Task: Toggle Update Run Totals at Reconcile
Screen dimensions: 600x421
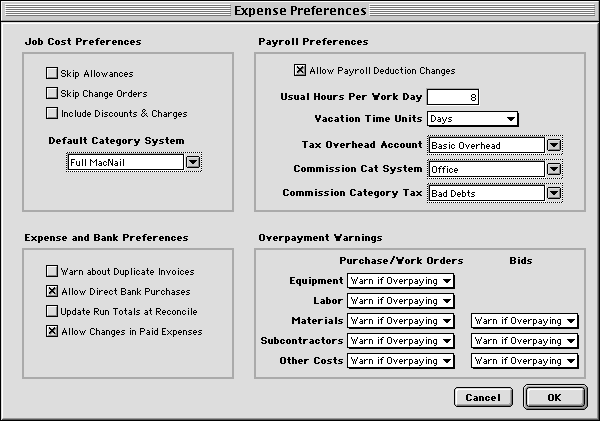Action: [52, 312]
